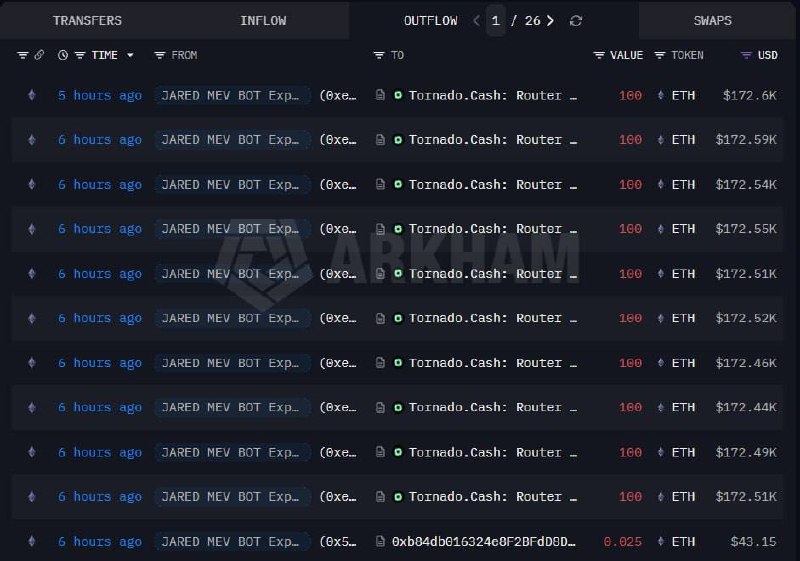Open JARED MEV BOT label on $43.15 row
The width and height of the screenshot is (800, 561).
tap(232, 542)
